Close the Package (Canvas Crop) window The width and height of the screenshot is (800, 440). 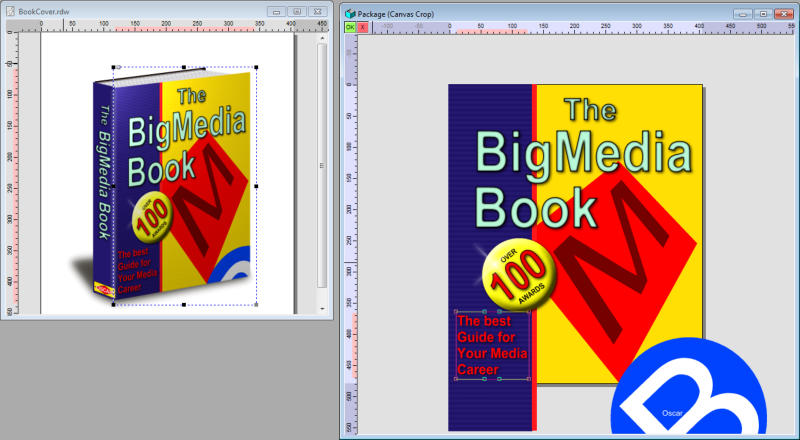coord(784,14)
